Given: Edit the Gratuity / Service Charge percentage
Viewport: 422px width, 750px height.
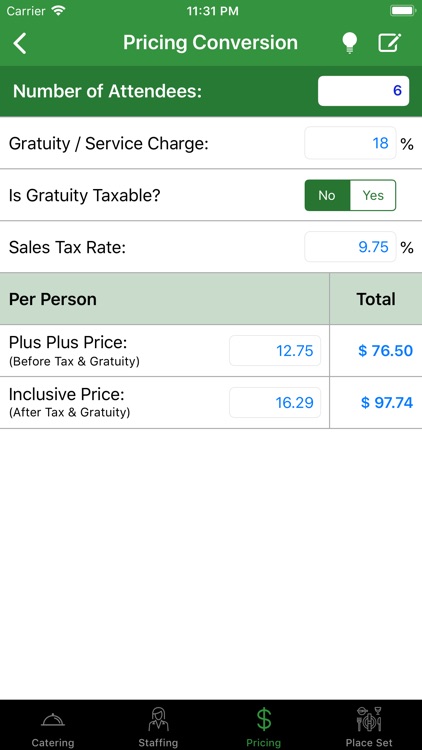Looking at the screenshot, I should 350,143.
